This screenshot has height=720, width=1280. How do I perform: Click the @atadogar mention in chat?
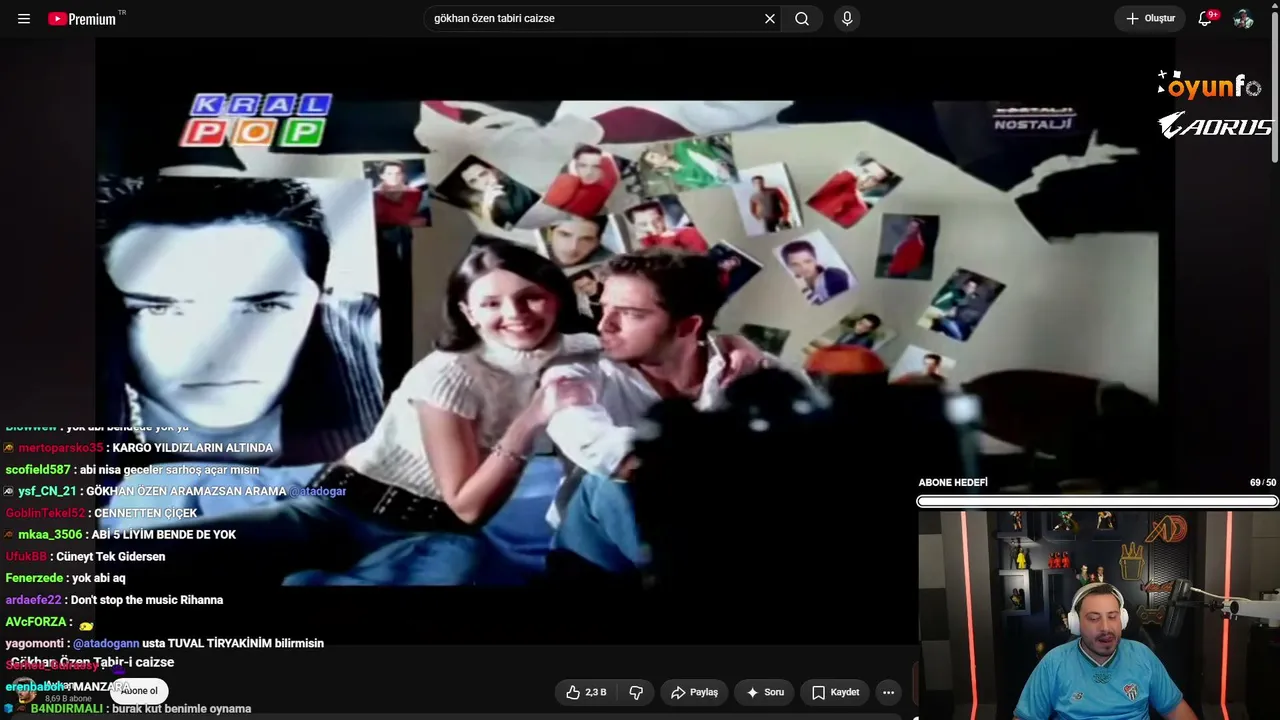click(318, 492)
